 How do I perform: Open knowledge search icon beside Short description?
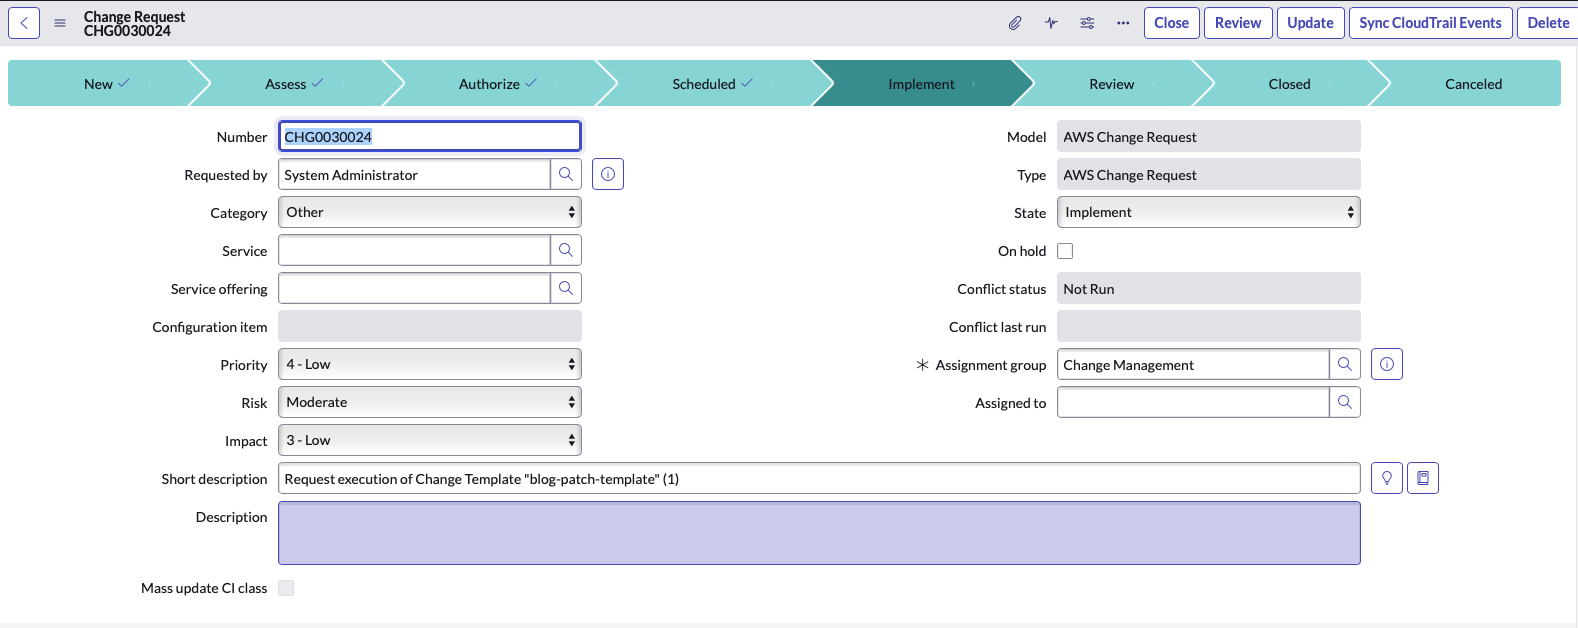click(x=1423, y=478)
